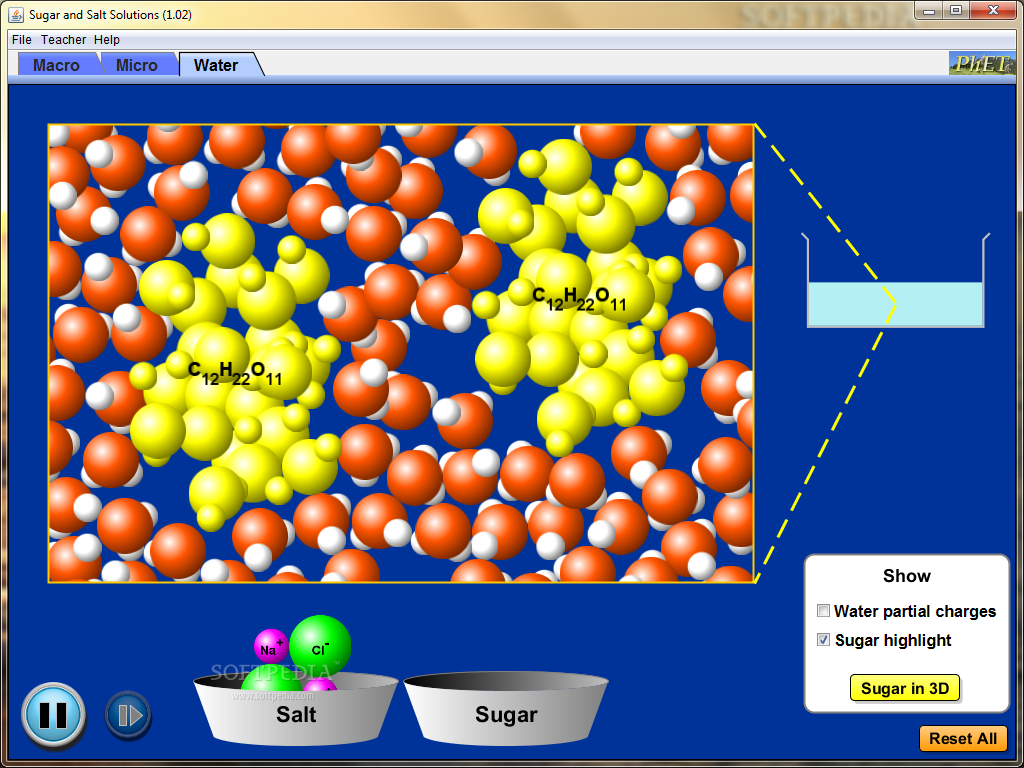Switch to the Micro tab
The width and height of the screenshot is (1024, 768).
point(136,65)
